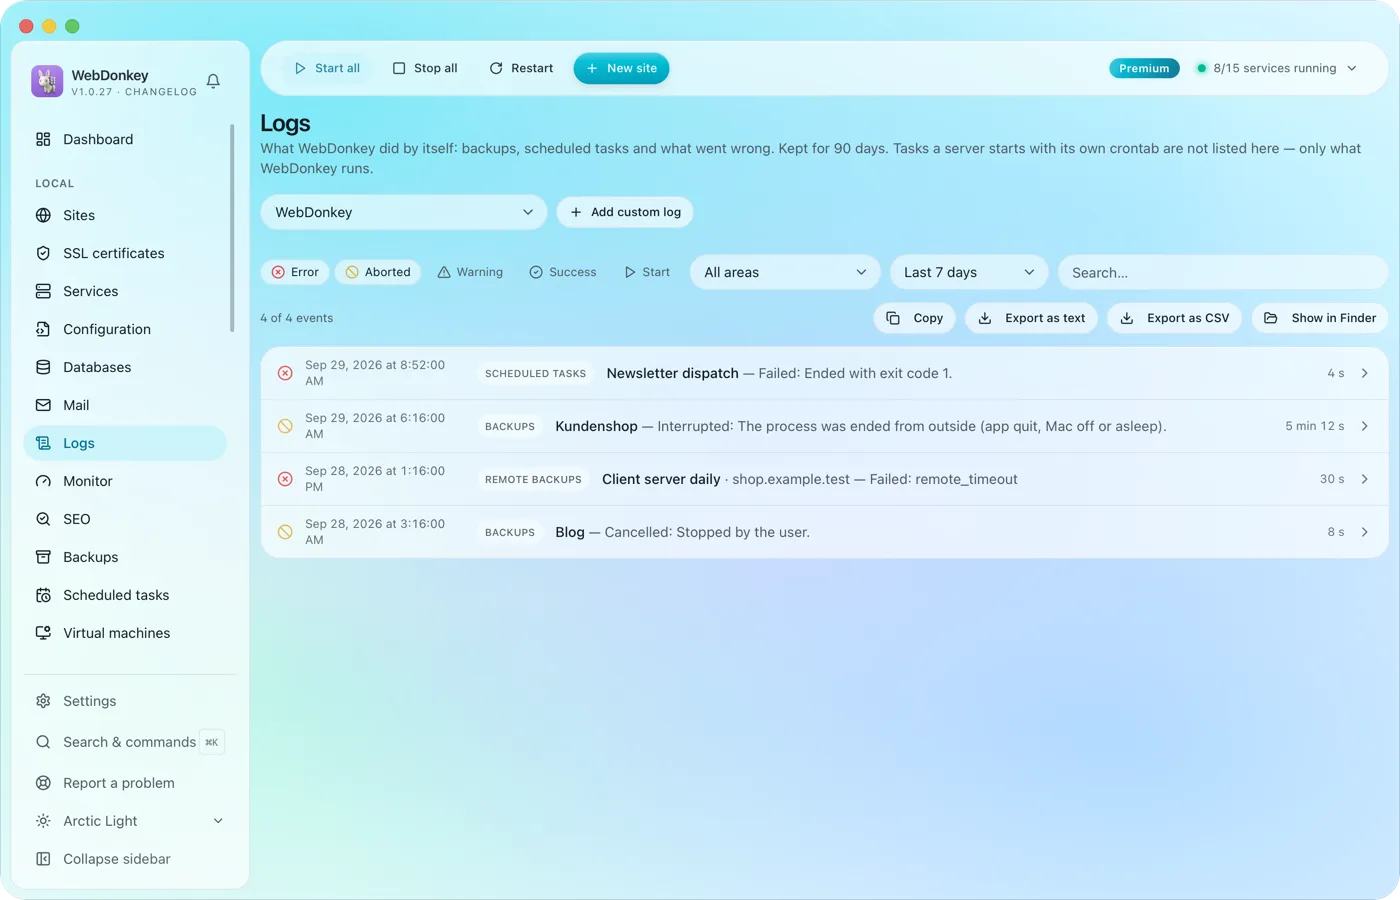1400x900 pixels.
Task: Click the Premium badge
Action: (x=1144, y=68)
